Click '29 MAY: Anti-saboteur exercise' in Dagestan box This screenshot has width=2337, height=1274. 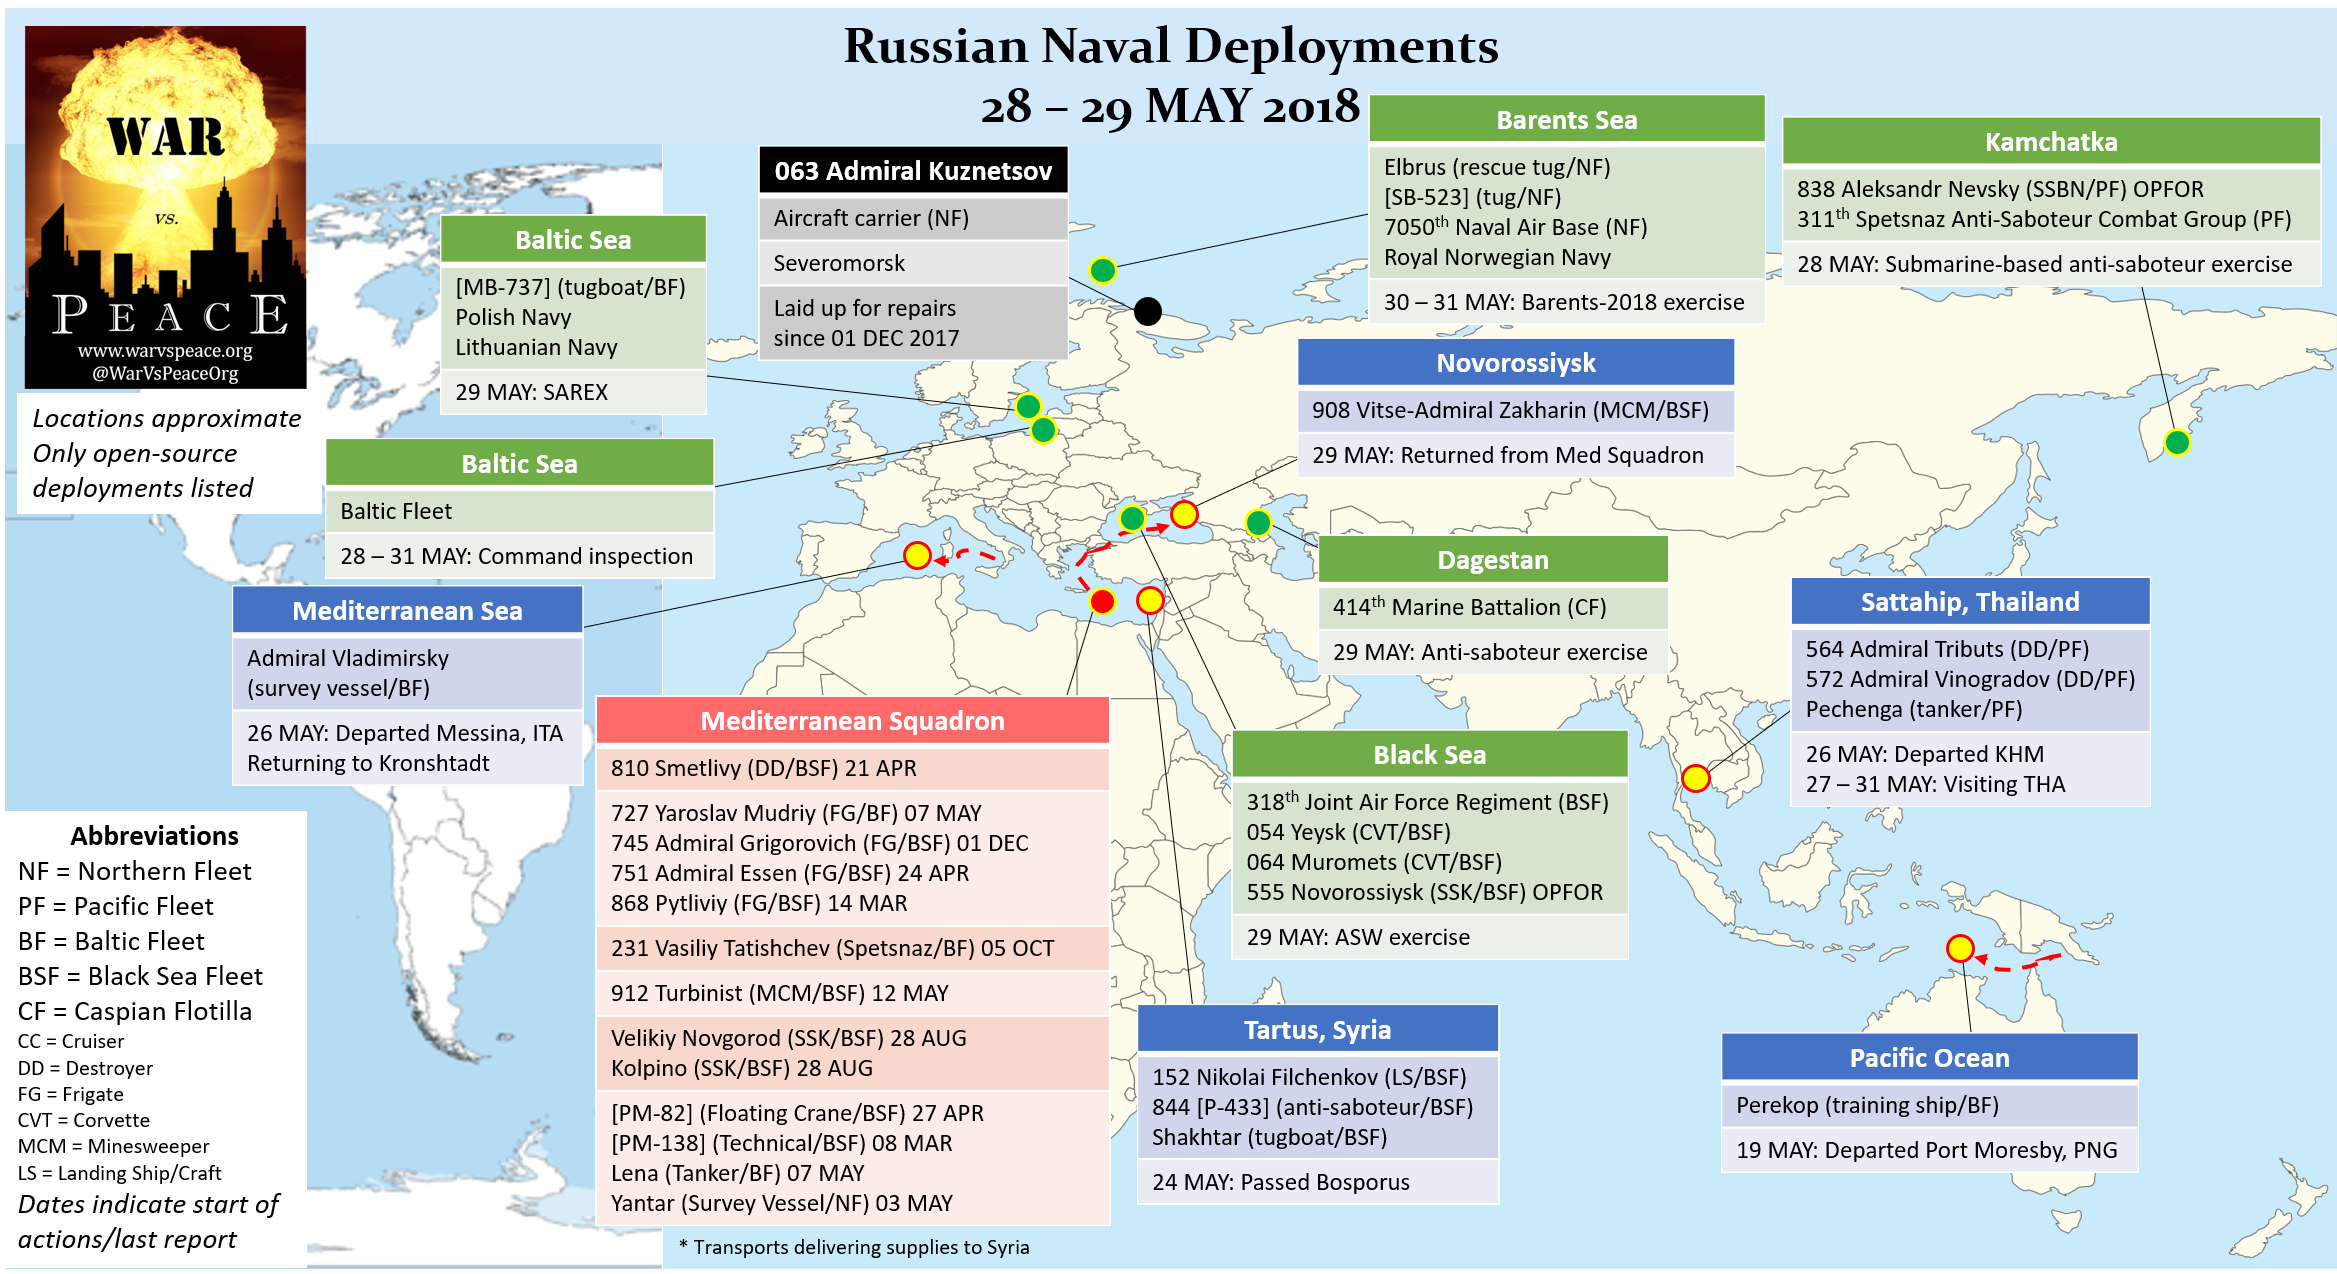tap(1490, 652)
